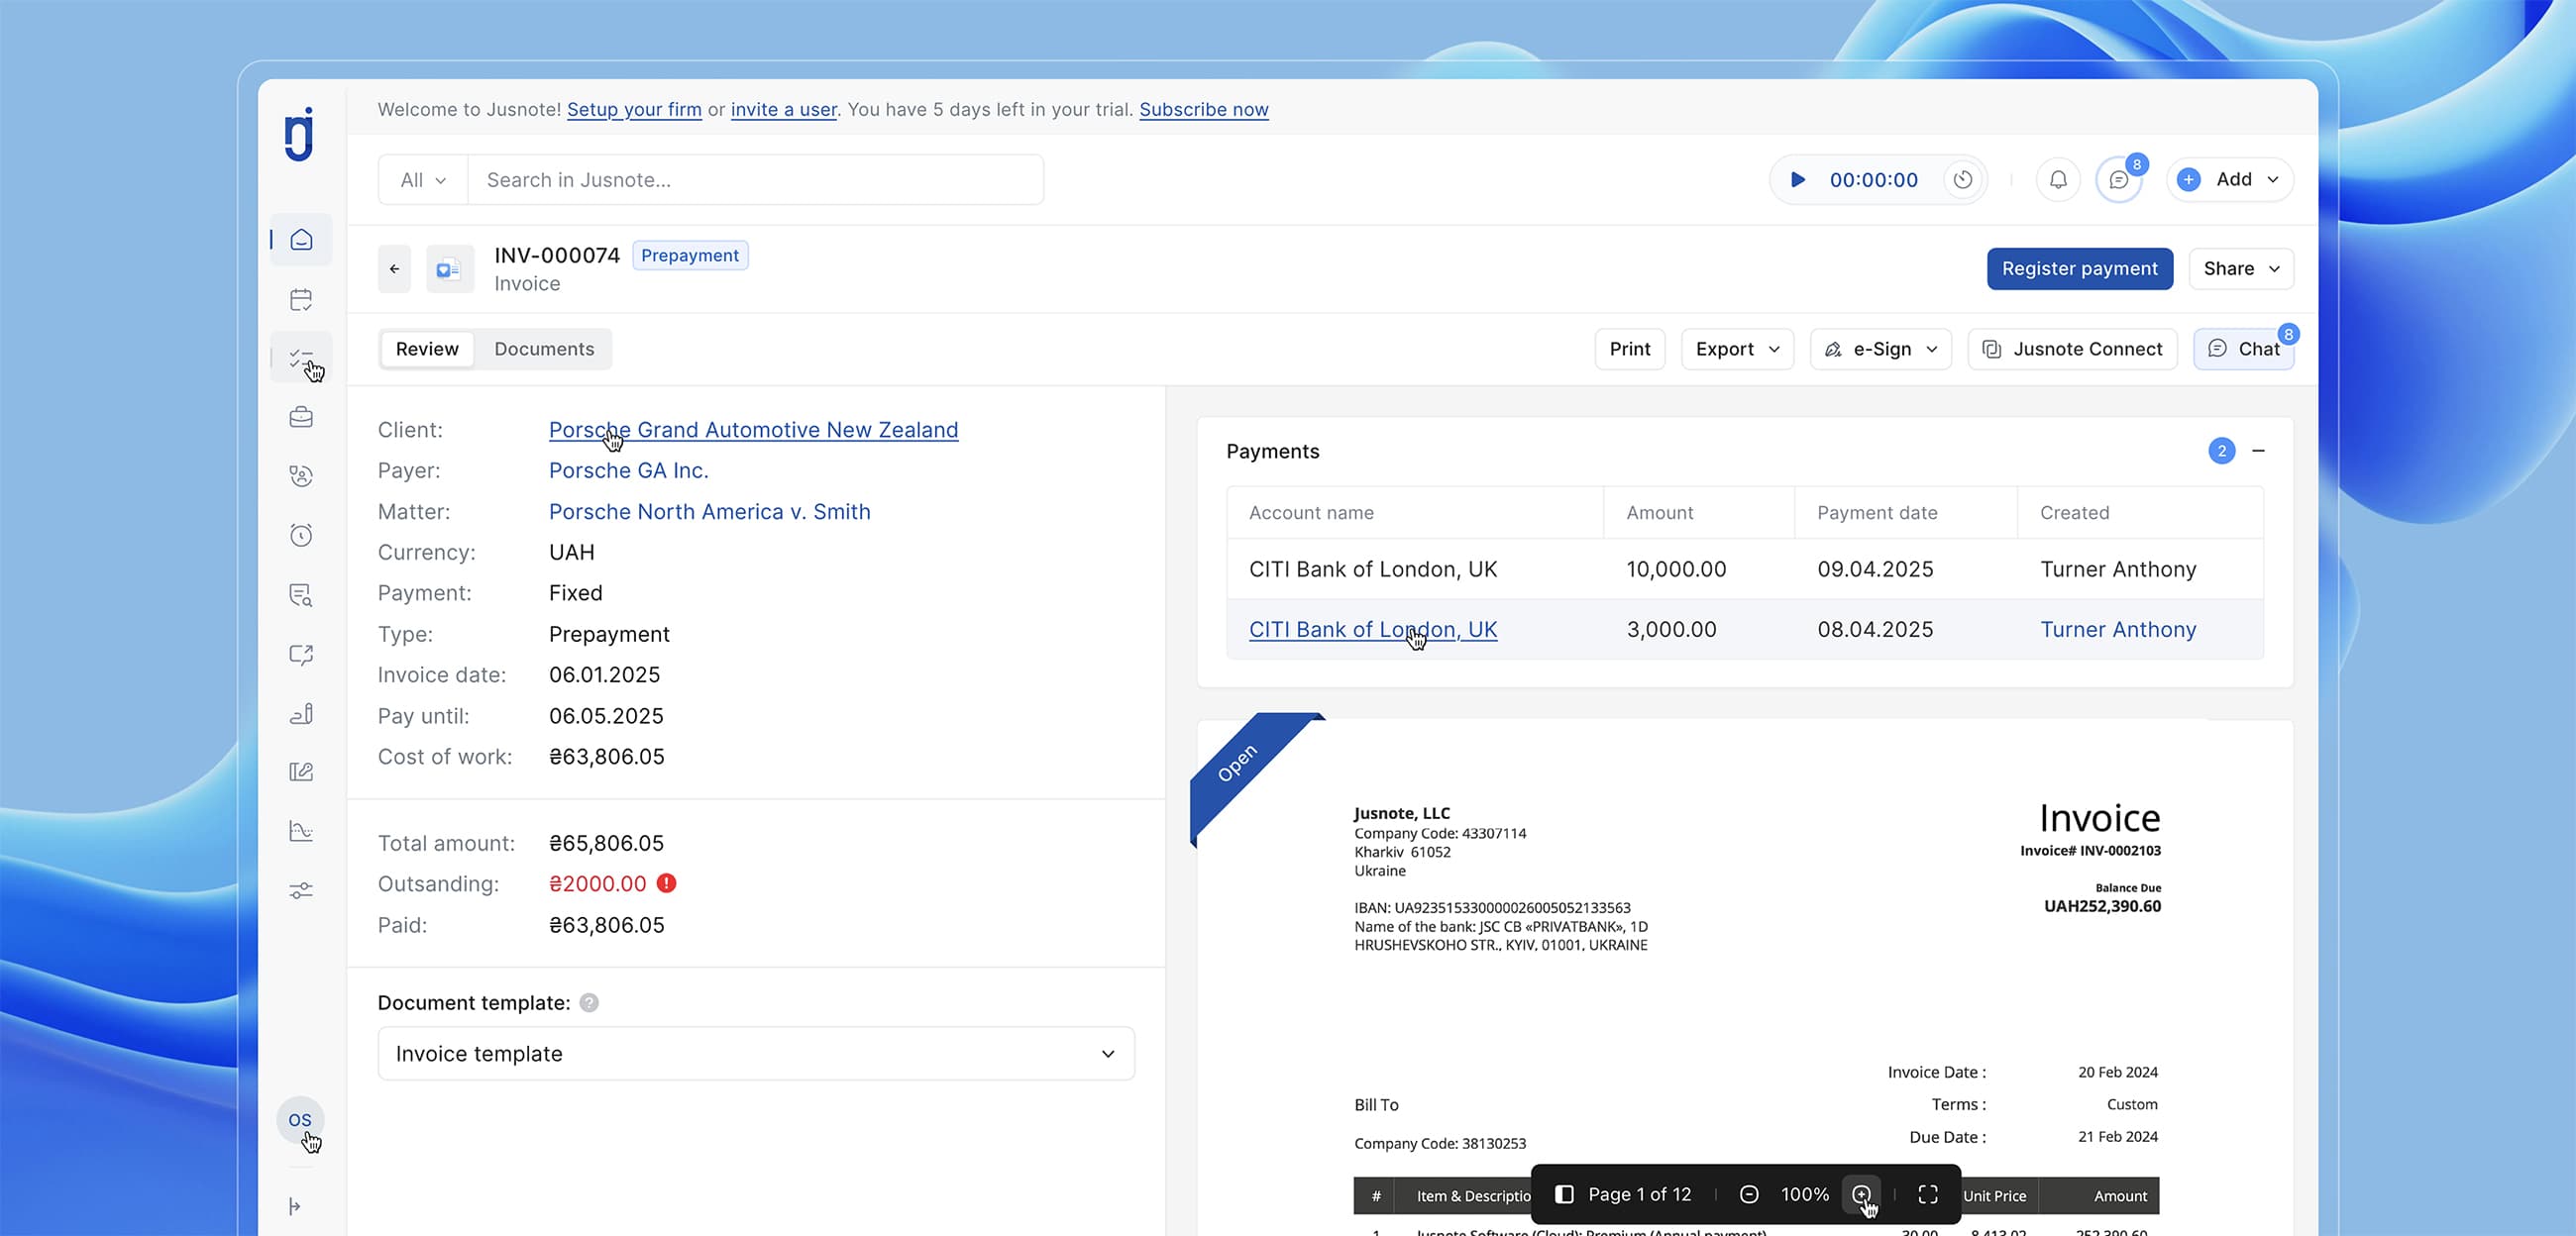Click the Payments count badge 2
Image resolution: width=2576 pixels, height=1236 pixels.
click(x=2221, y=451)
